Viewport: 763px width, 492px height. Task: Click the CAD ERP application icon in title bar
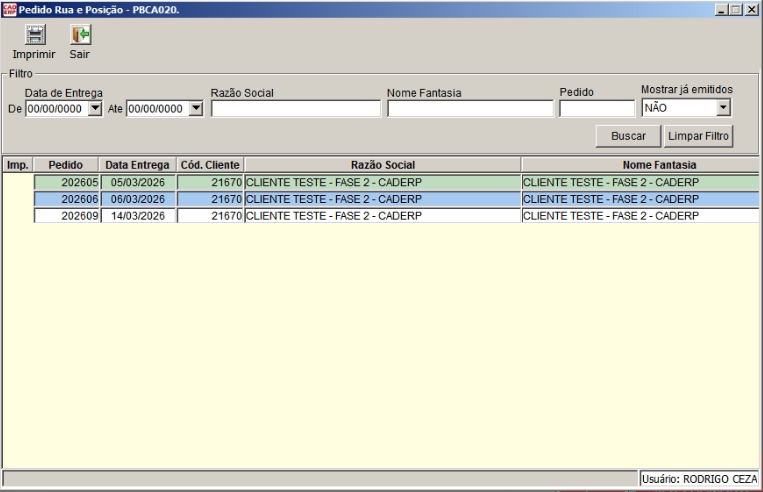coord(9,10)
